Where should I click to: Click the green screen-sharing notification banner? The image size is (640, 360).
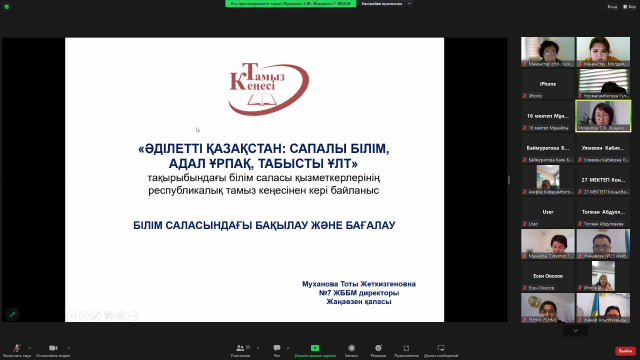tap(291, 4)
